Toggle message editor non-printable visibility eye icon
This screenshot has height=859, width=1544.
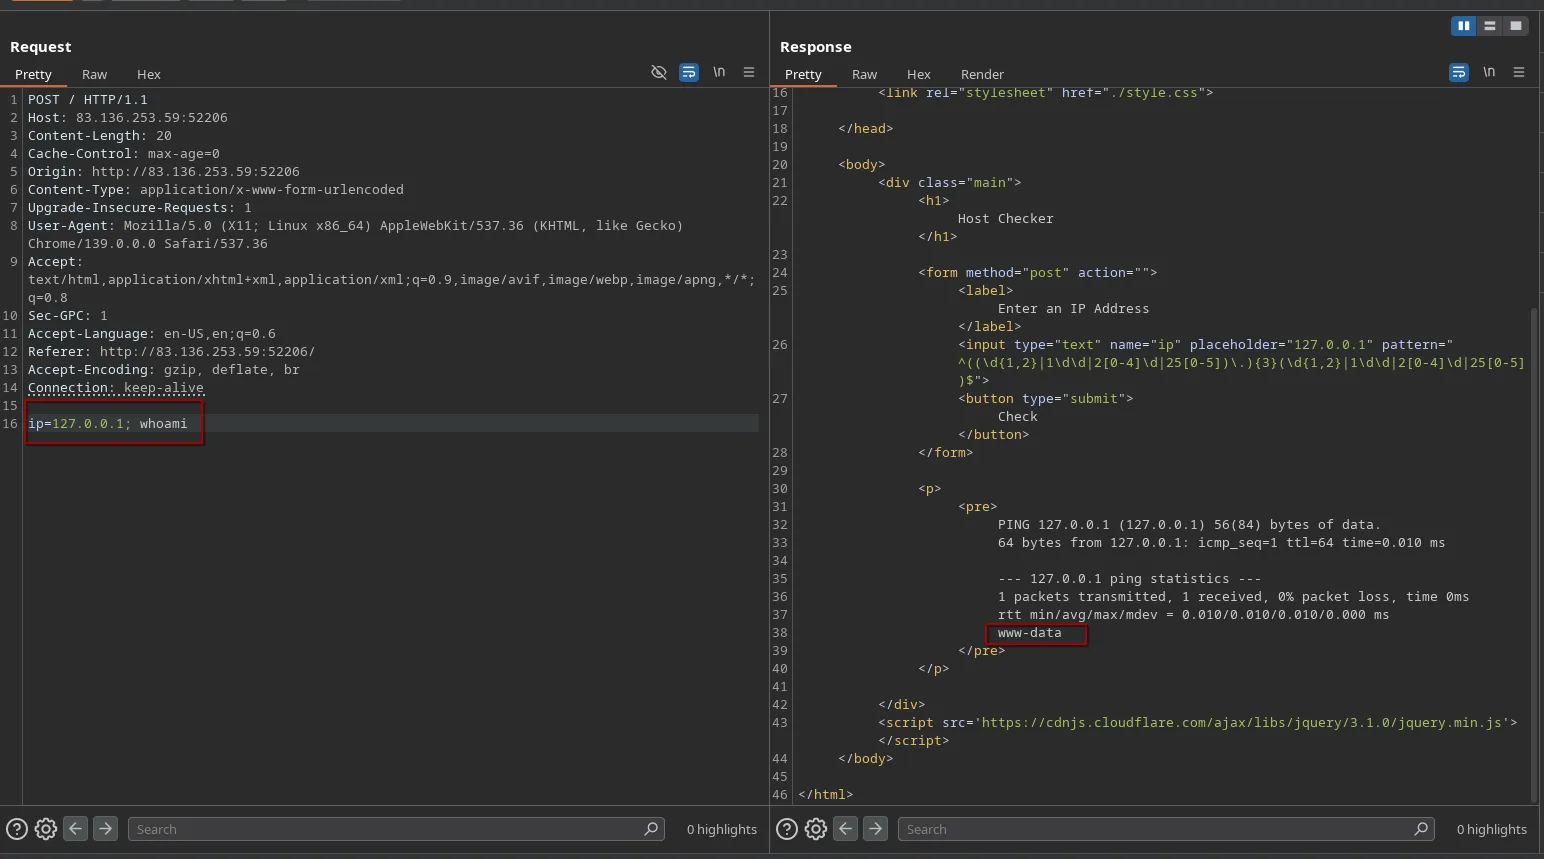pyautogui.click(x=658, y=72)
